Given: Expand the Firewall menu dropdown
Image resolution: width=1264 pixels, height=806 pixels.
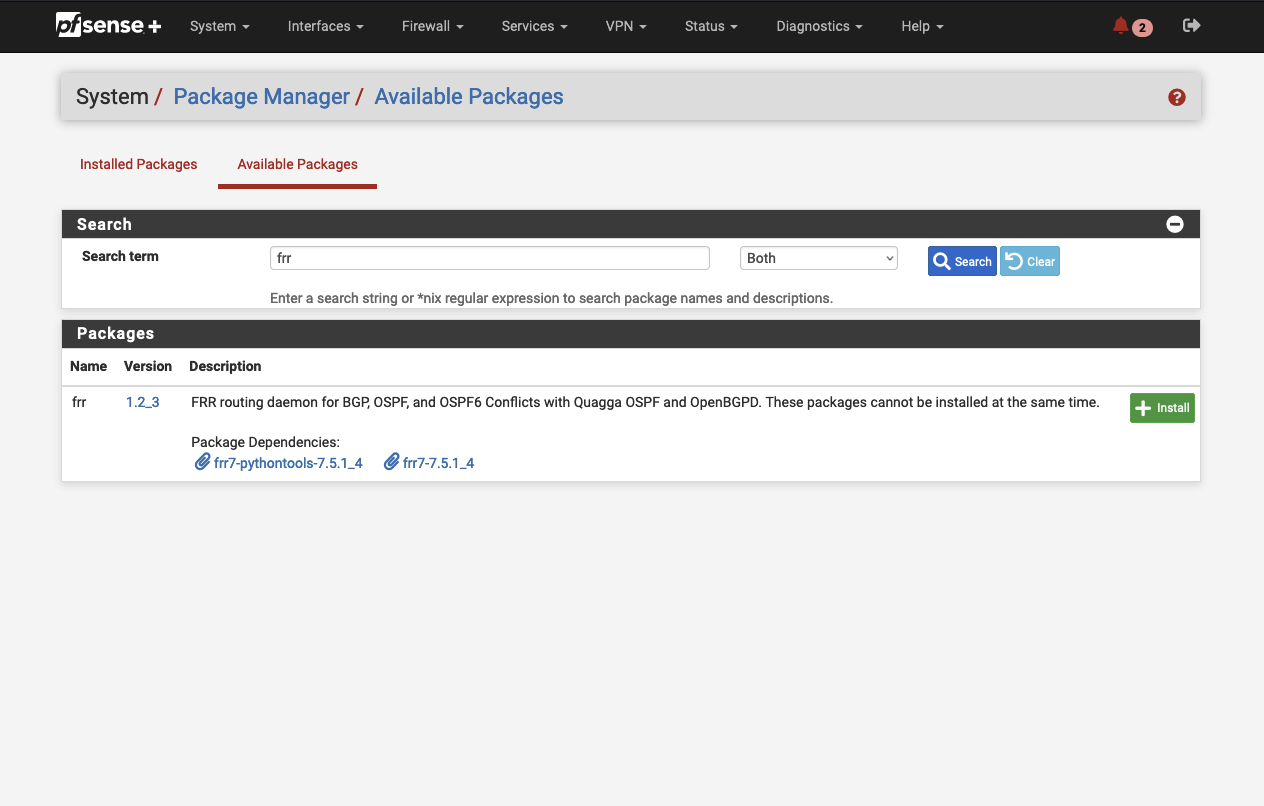Looking at the screenshot, I should pyautogui.click(x=432, y=26).
